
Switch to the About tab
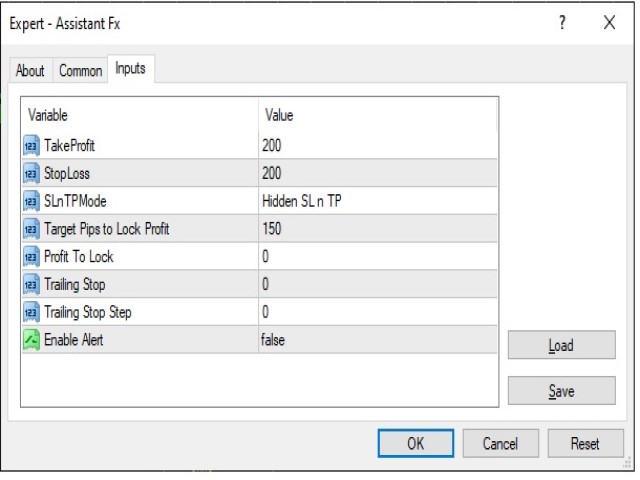(30, 71)
